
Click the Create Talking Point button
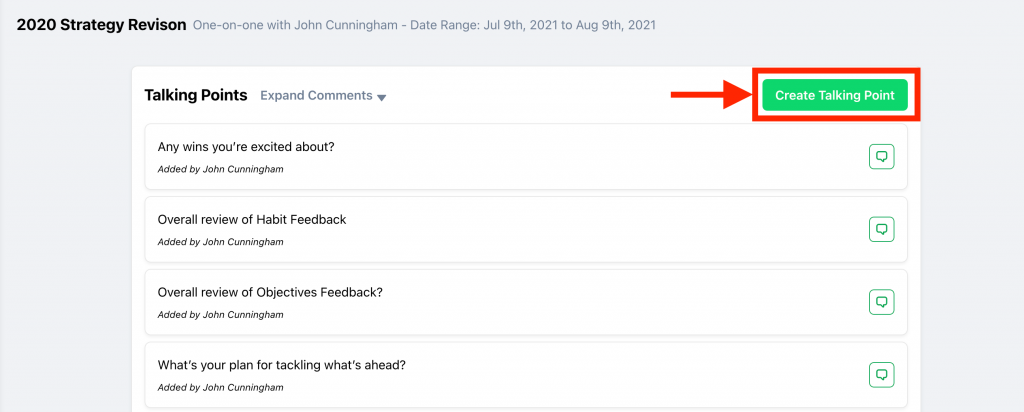834,95
